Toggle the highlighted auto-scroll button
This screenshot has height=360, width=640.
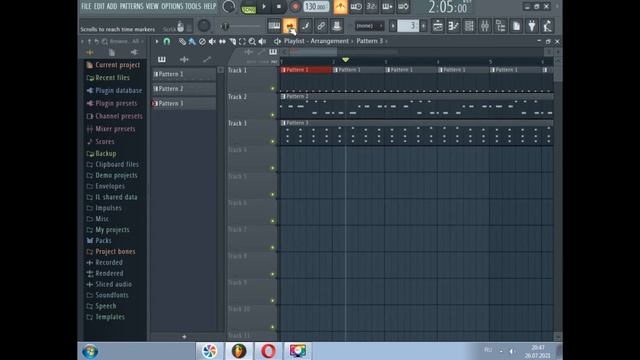tap(290, 26)
